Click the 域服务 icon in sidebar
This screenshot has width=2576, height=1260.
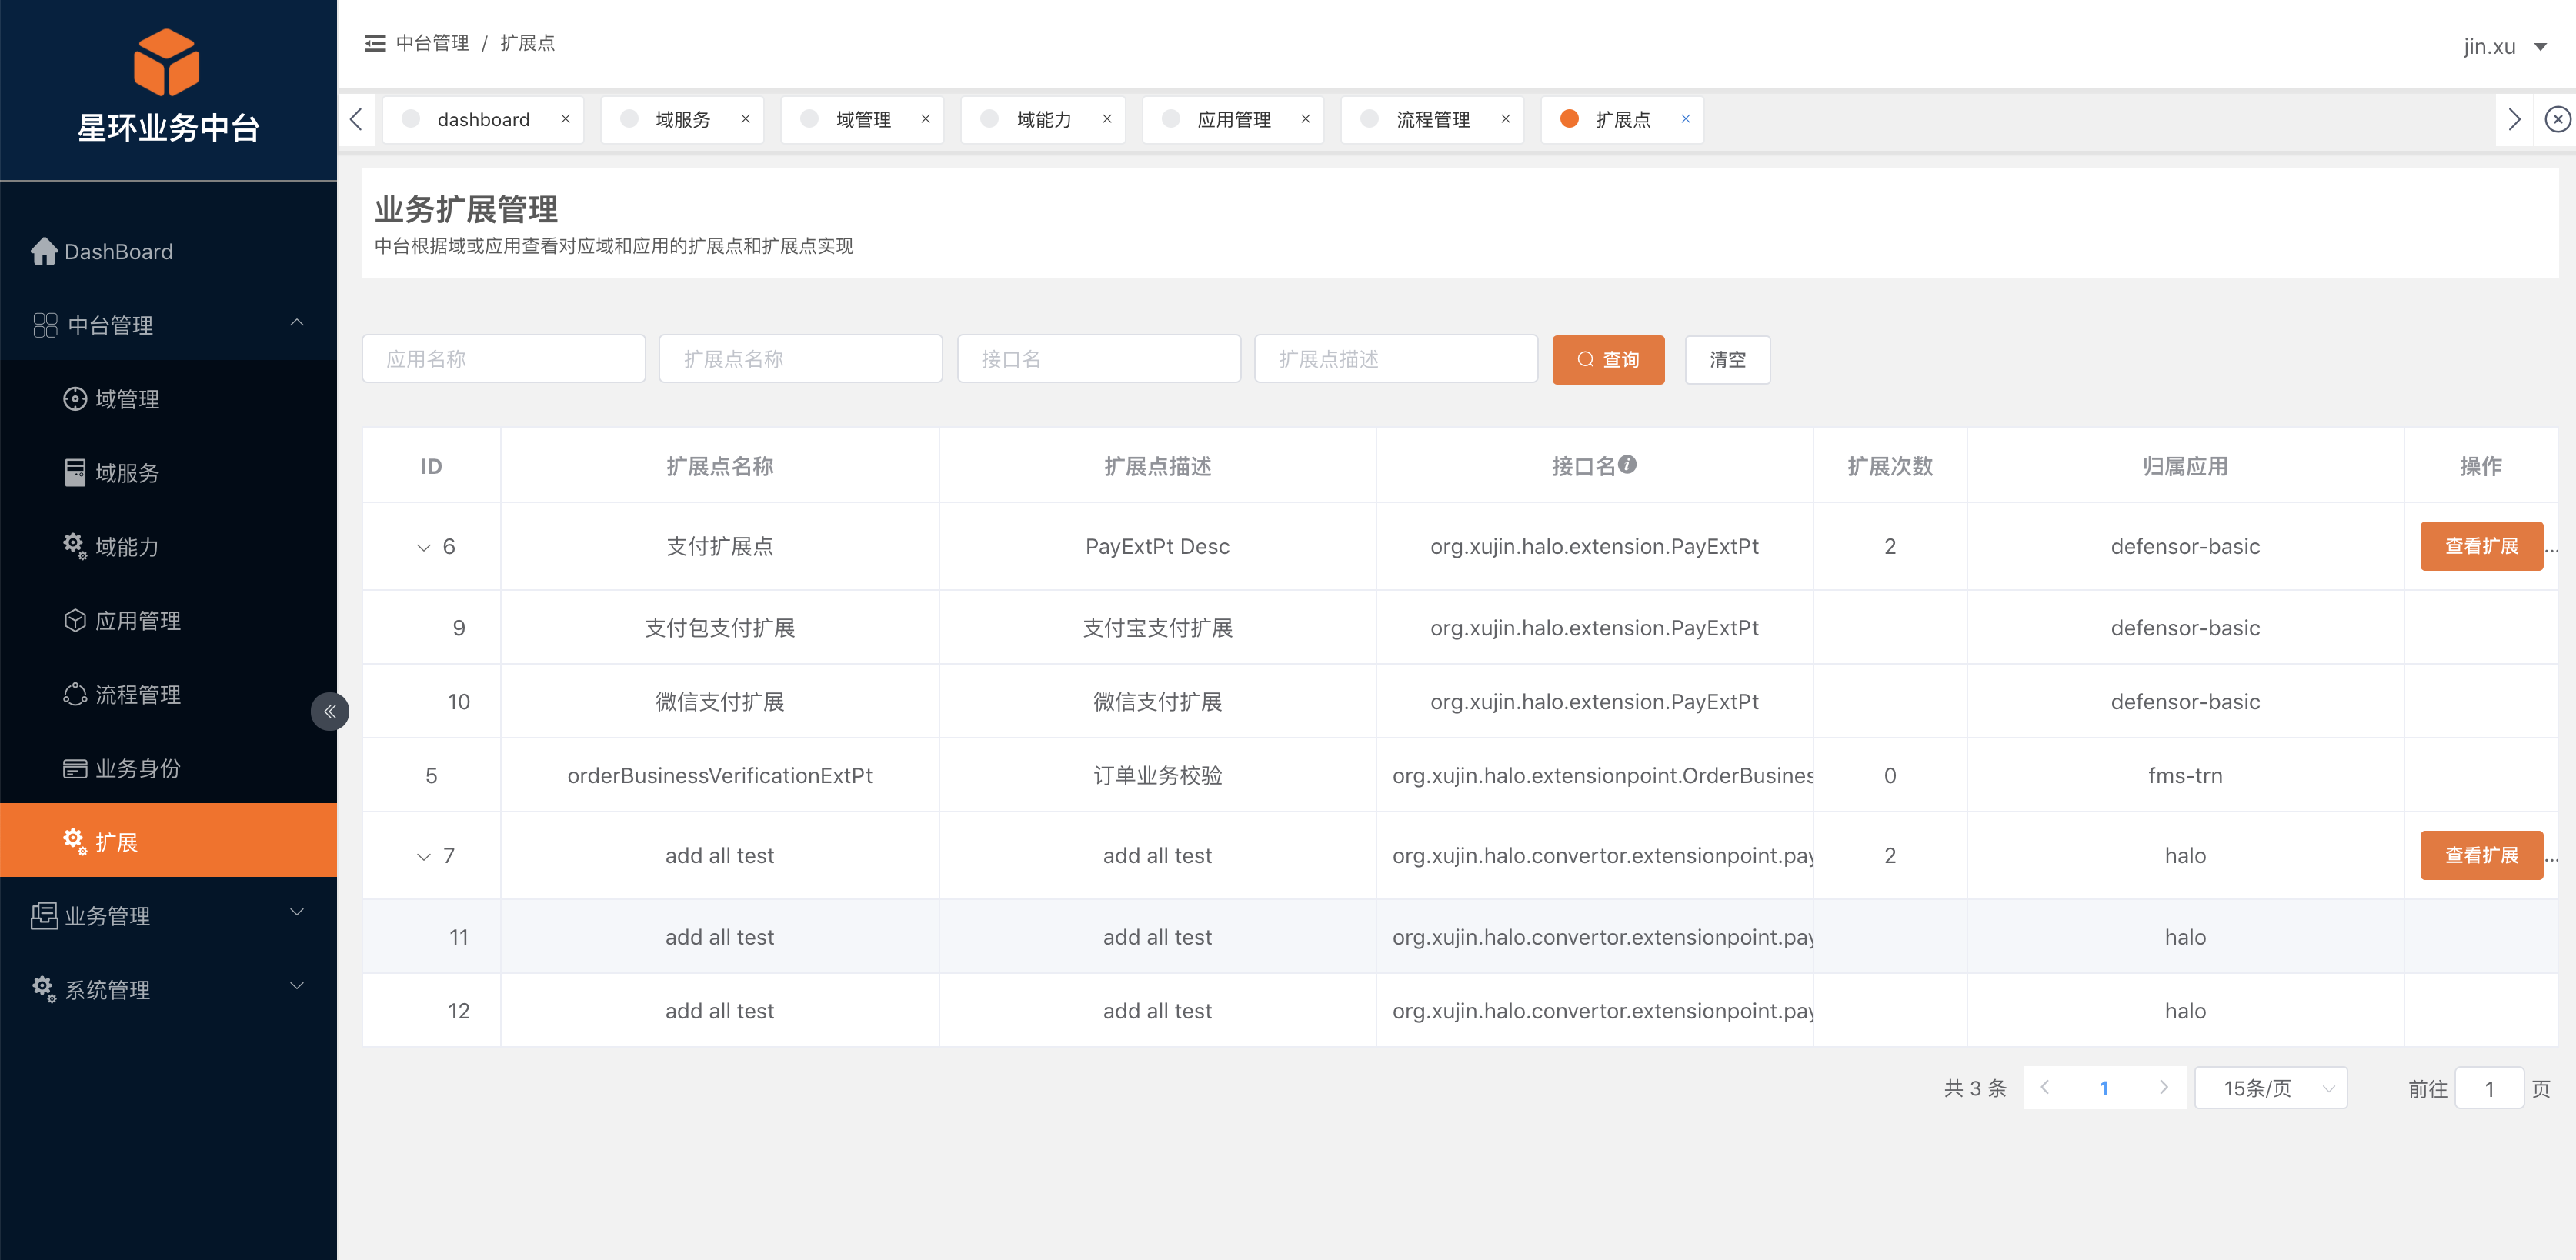click(75, 473)
